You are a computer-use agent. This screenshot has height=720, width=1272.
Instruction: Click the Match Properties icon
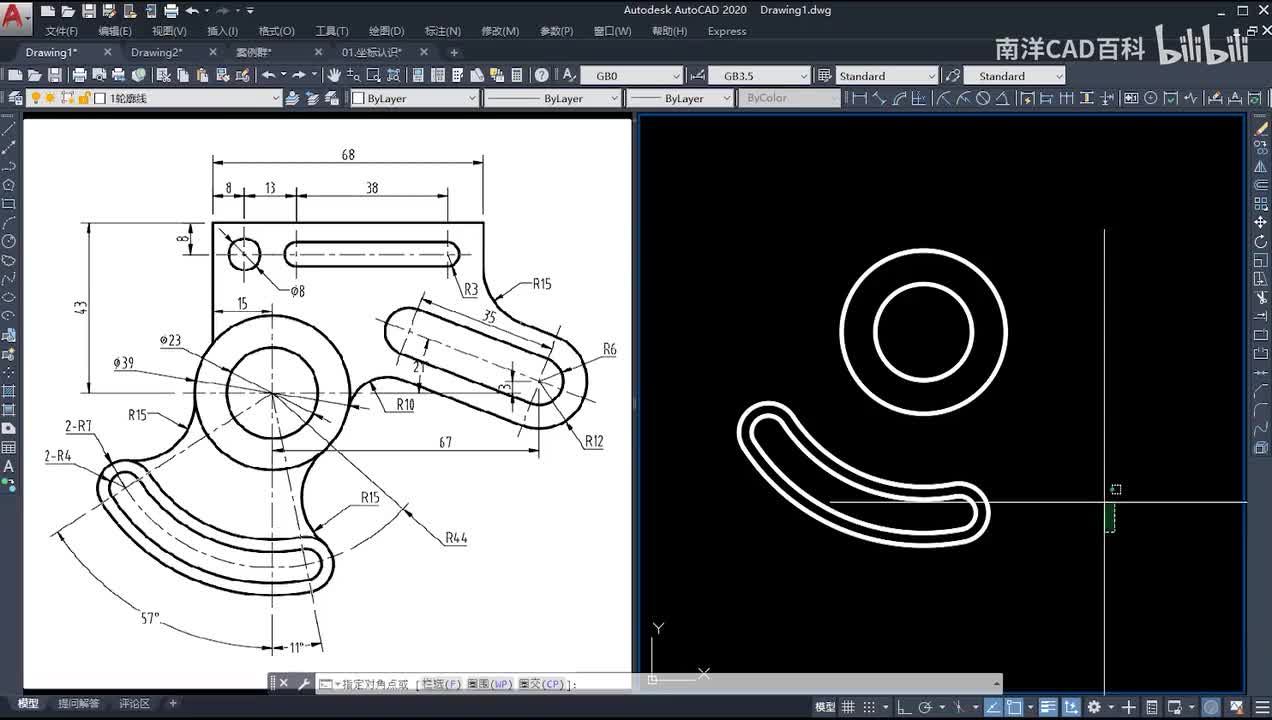(222, 75)
